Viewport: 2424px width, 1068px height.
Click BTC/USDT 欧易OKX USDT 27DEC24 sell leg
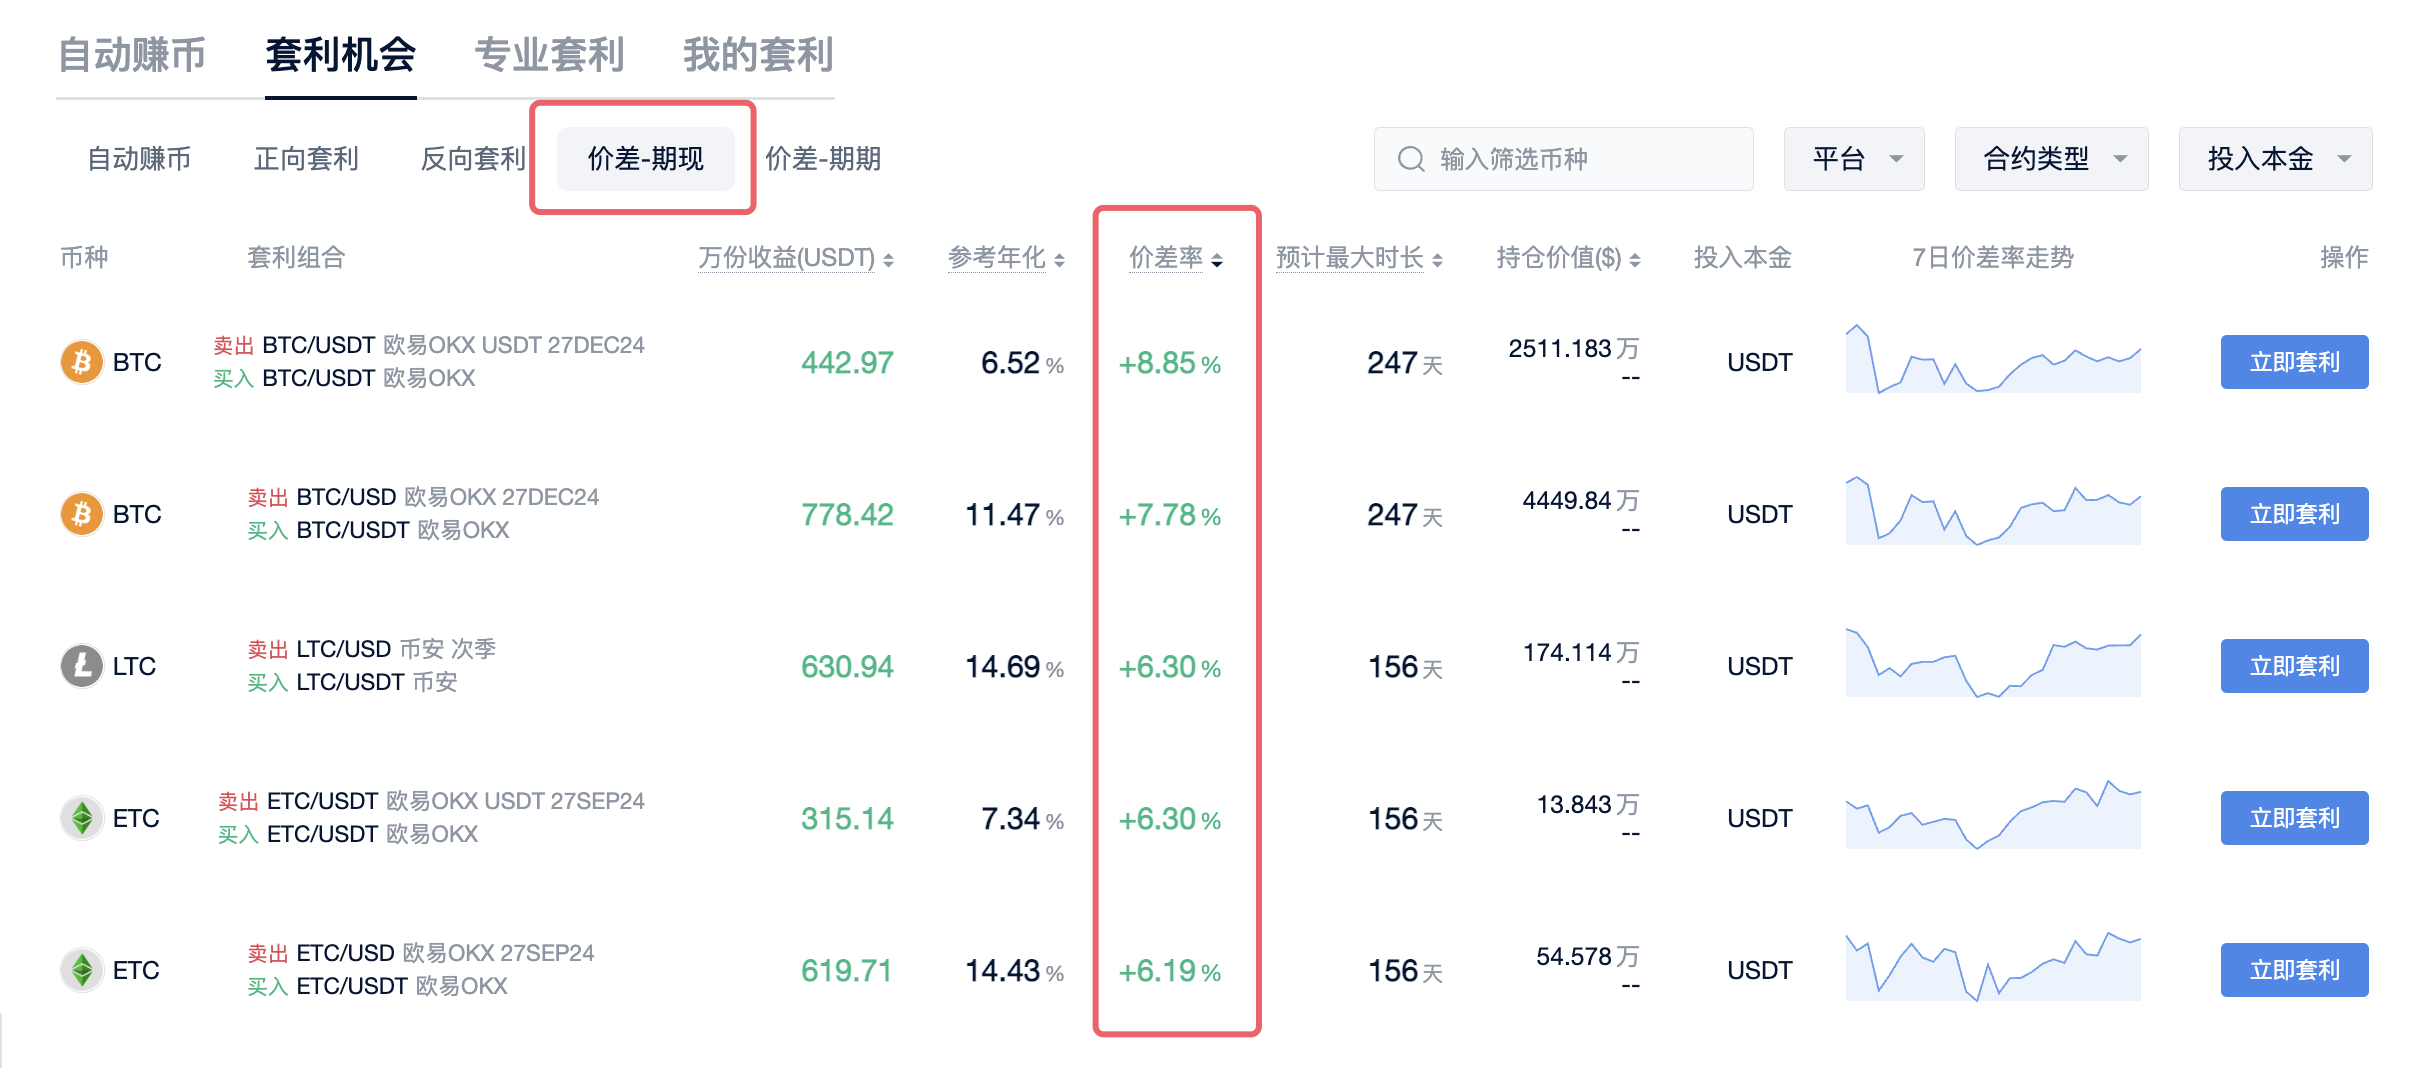[x=429, y=345]
